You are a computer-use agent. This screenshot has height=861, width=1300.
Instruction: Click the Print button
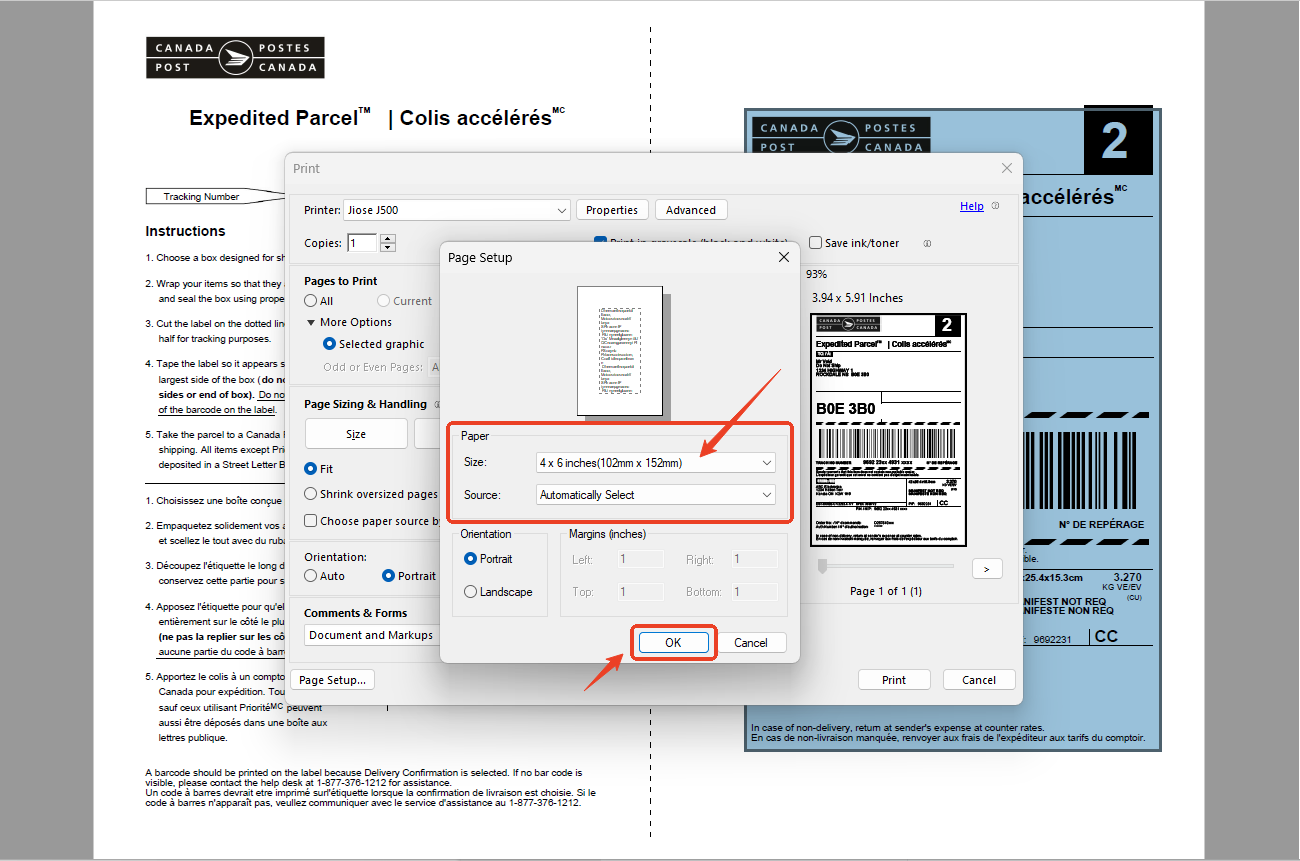pos(894,680)
